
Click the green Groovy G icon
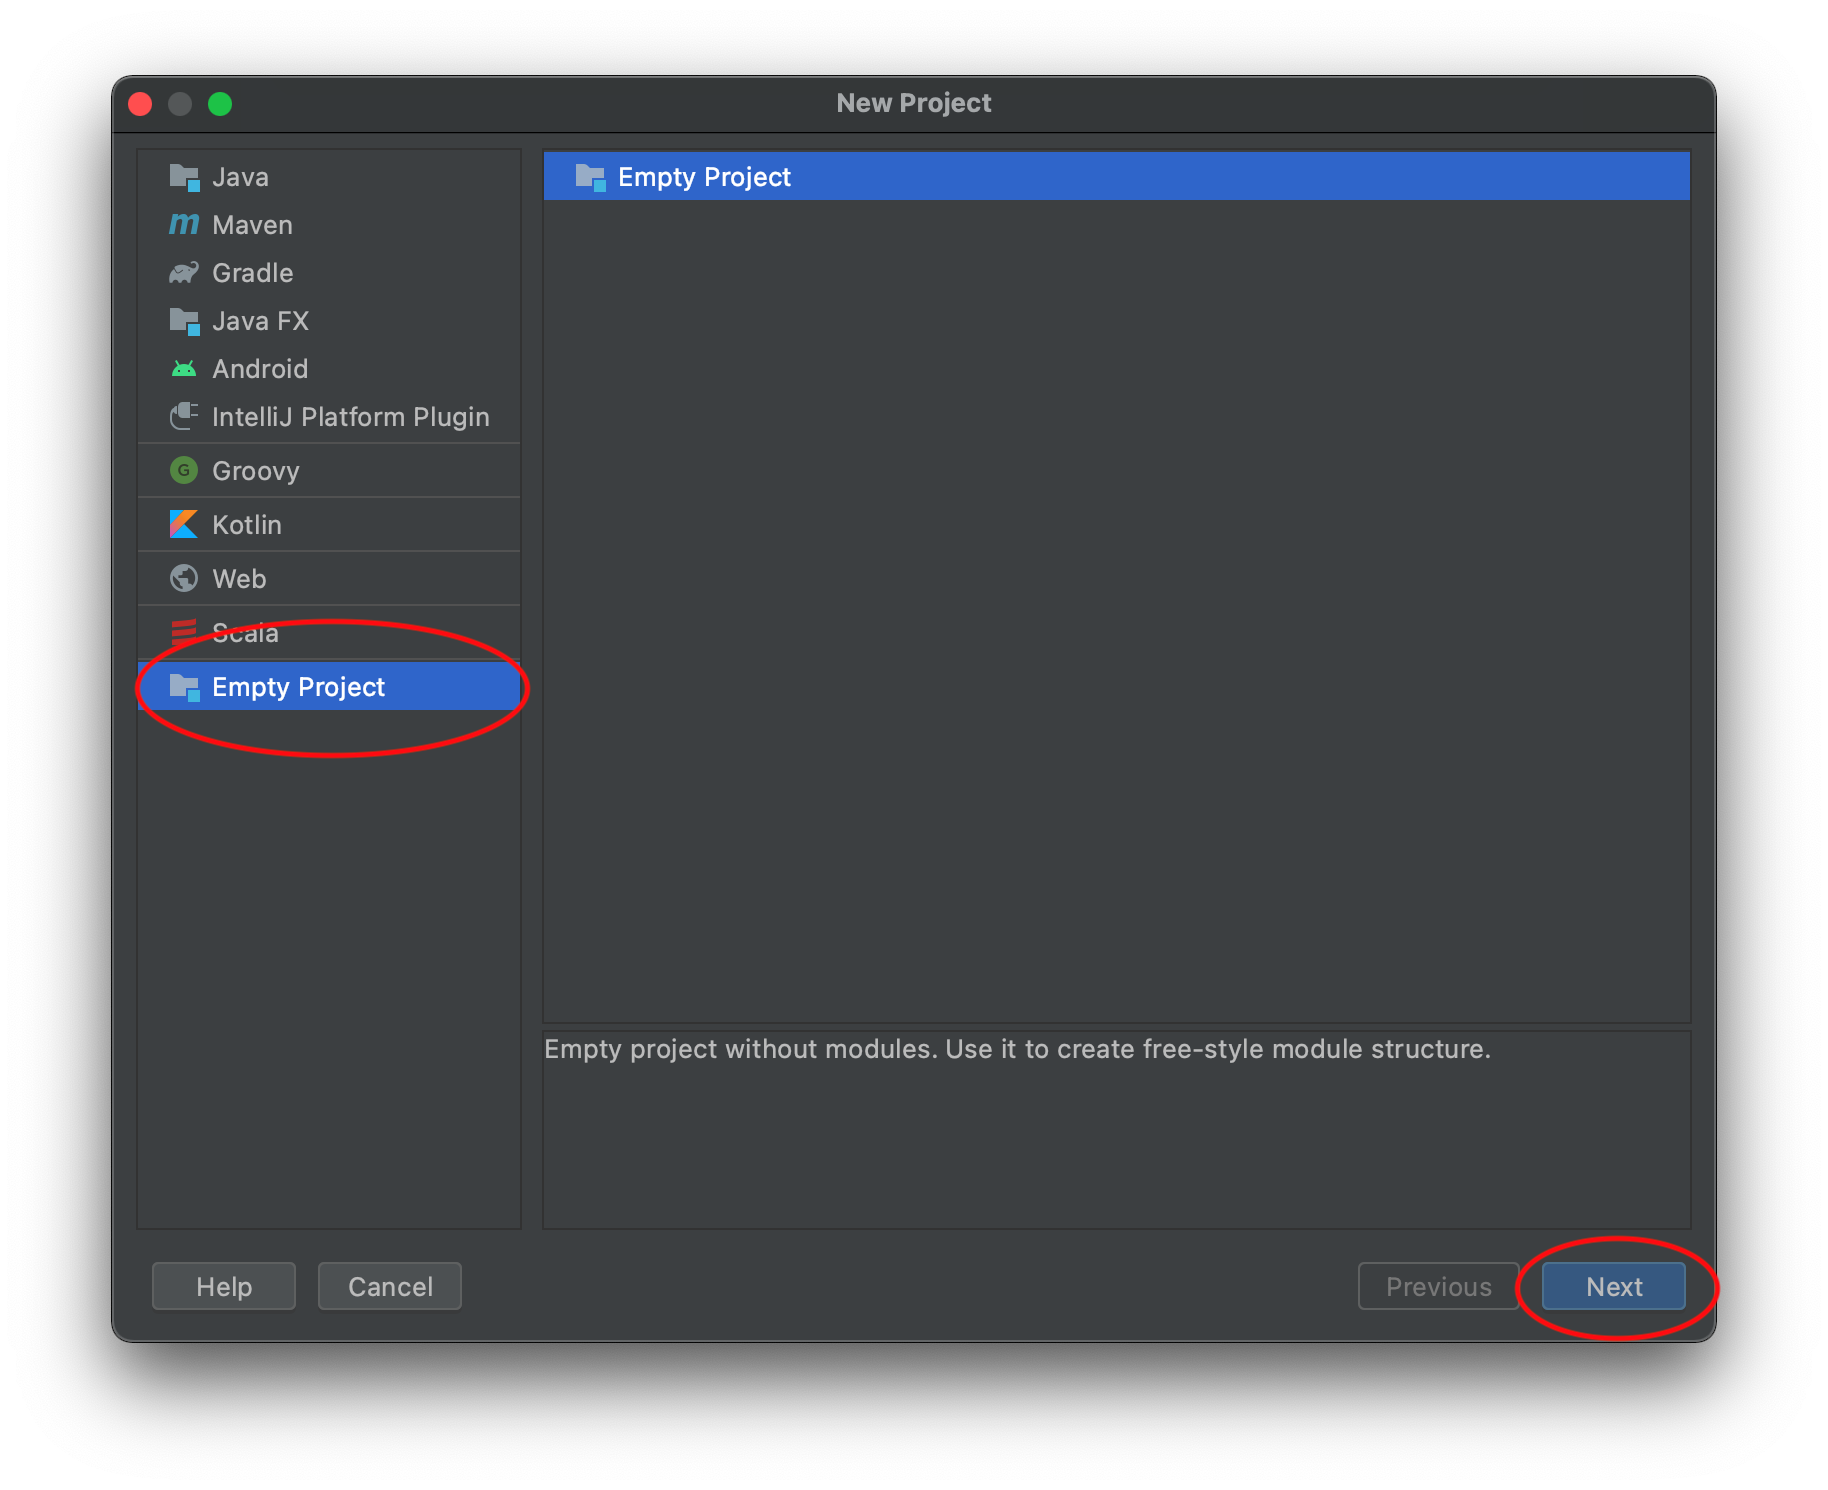pos(184,471)
